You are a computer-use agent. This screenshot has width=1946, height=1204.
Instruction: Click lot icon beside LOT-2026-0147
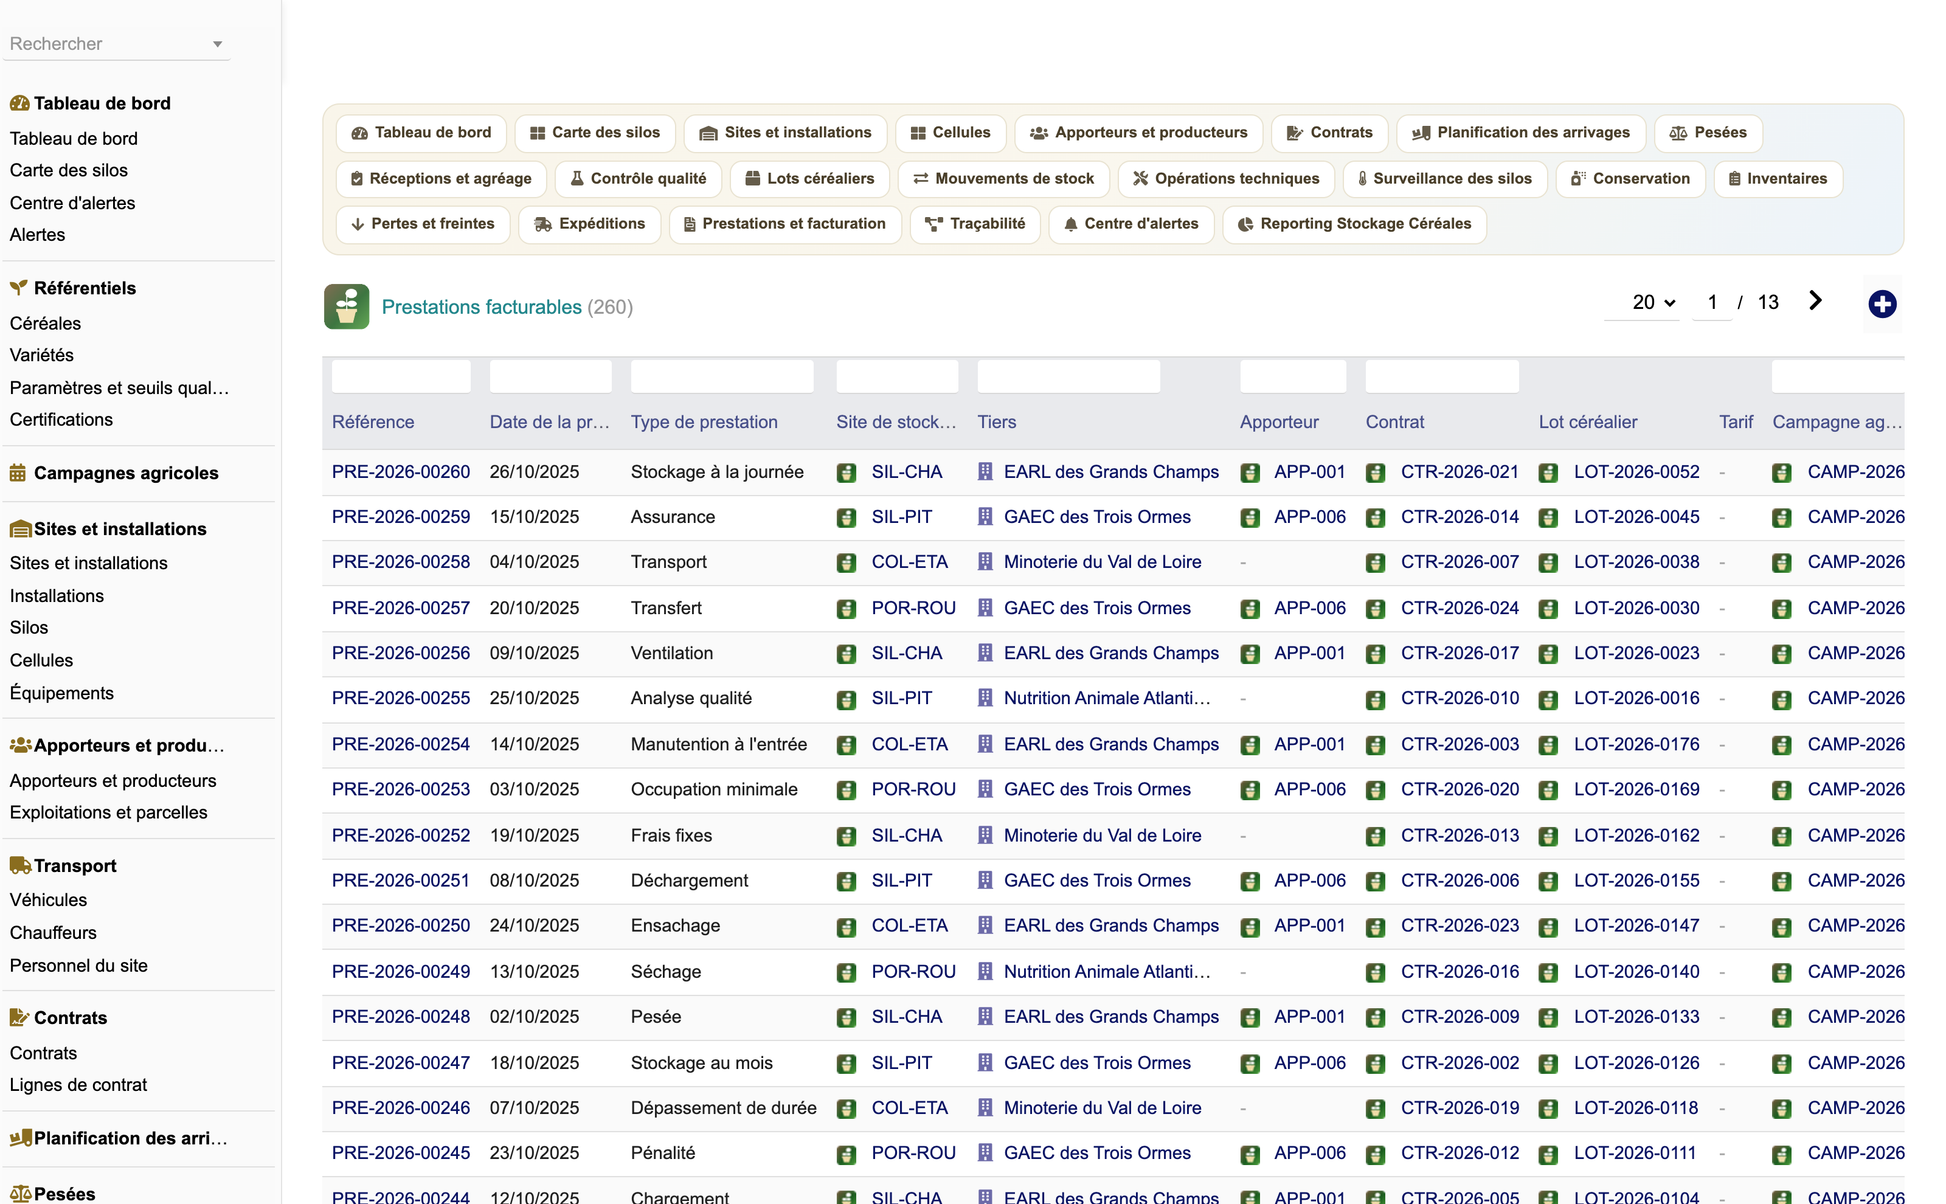coord(1548,927)
